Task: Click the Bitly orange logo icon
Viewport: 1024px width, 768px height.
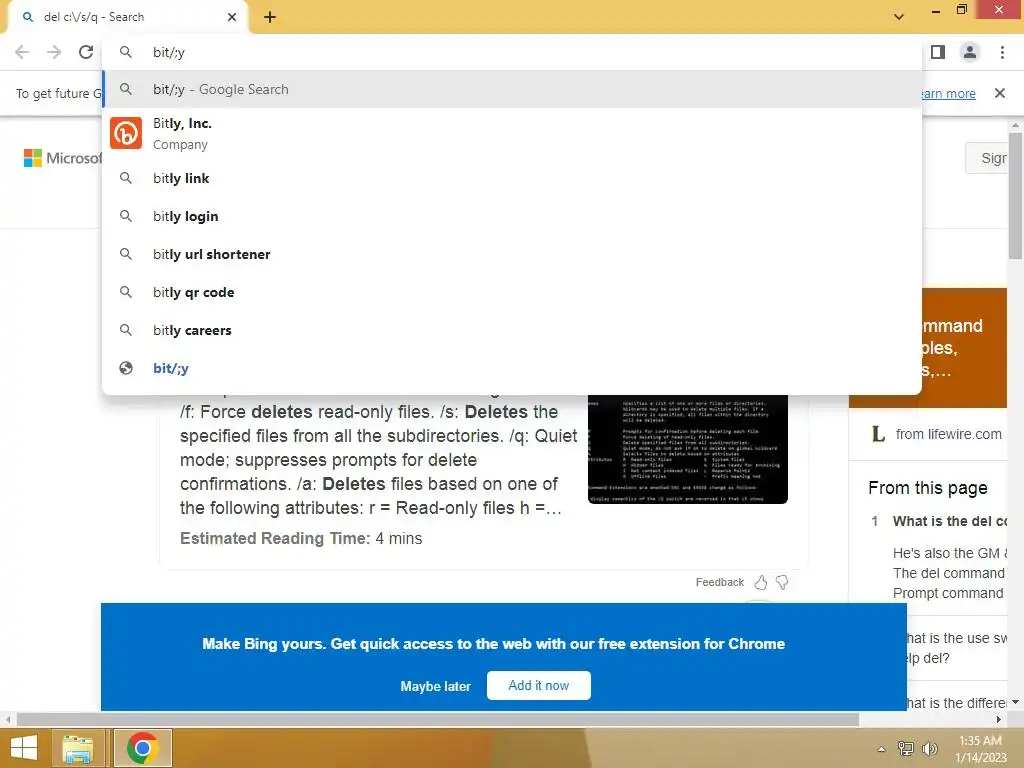Action: pyautogui.click(x=126, y=133)
